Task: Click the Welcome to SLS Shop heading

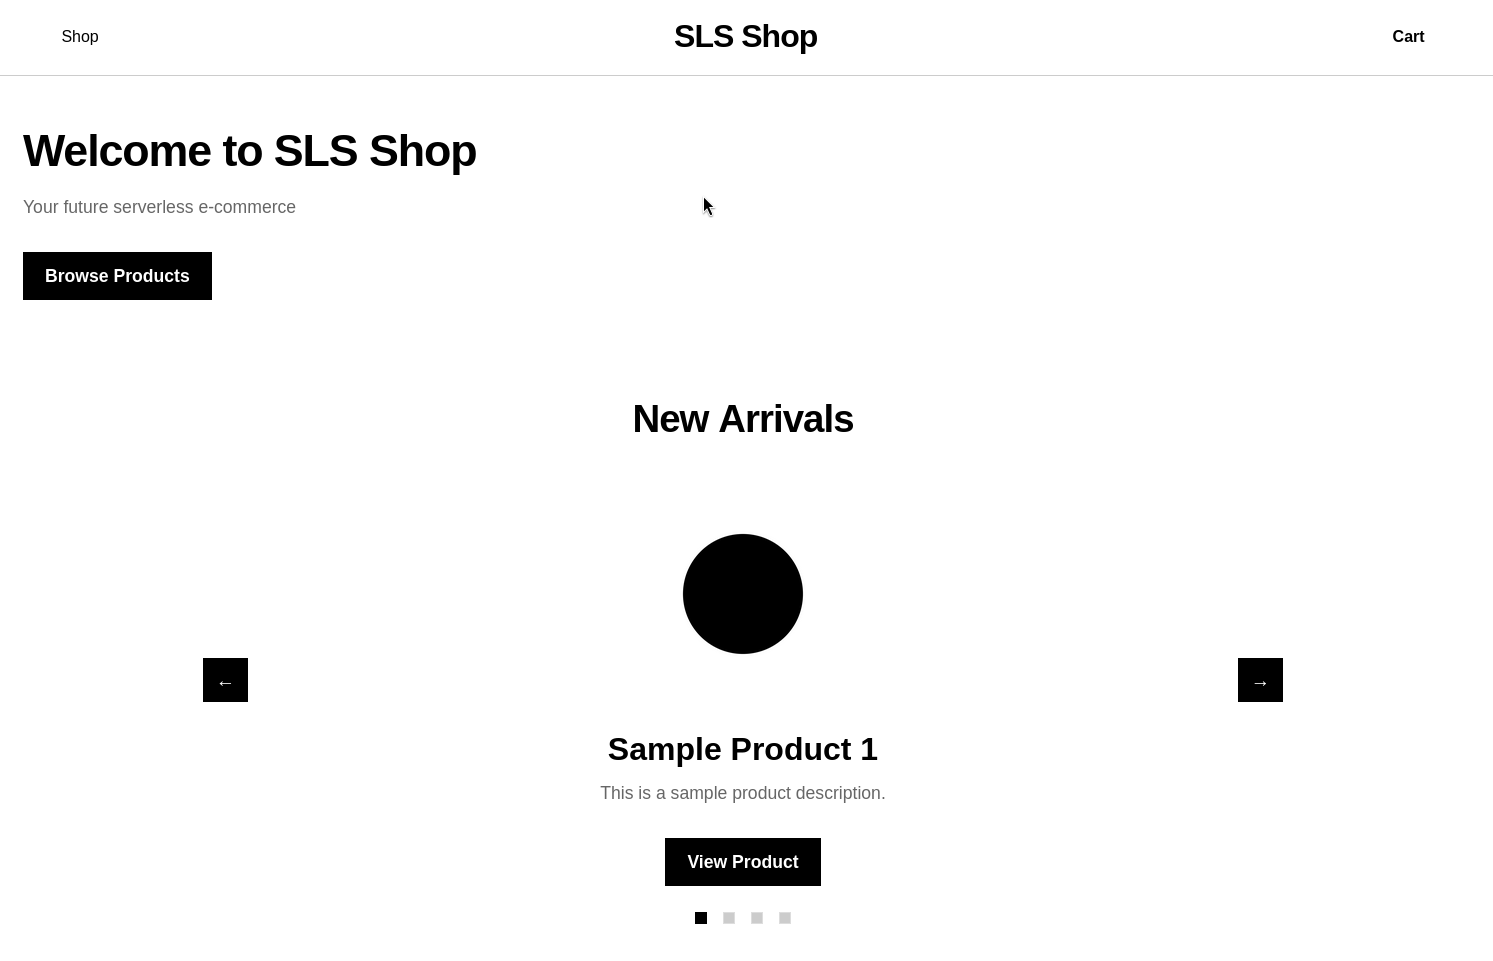Action: [x=250, y=150]
